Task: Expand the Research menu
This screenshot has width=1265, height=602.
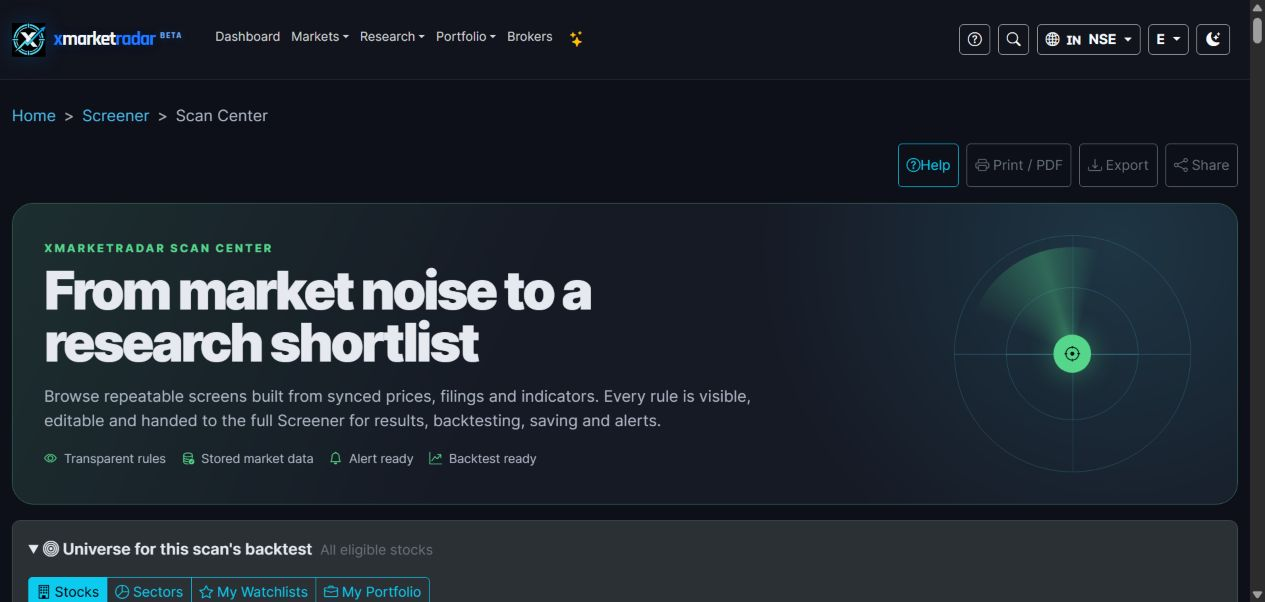Action: coord(392,36)
